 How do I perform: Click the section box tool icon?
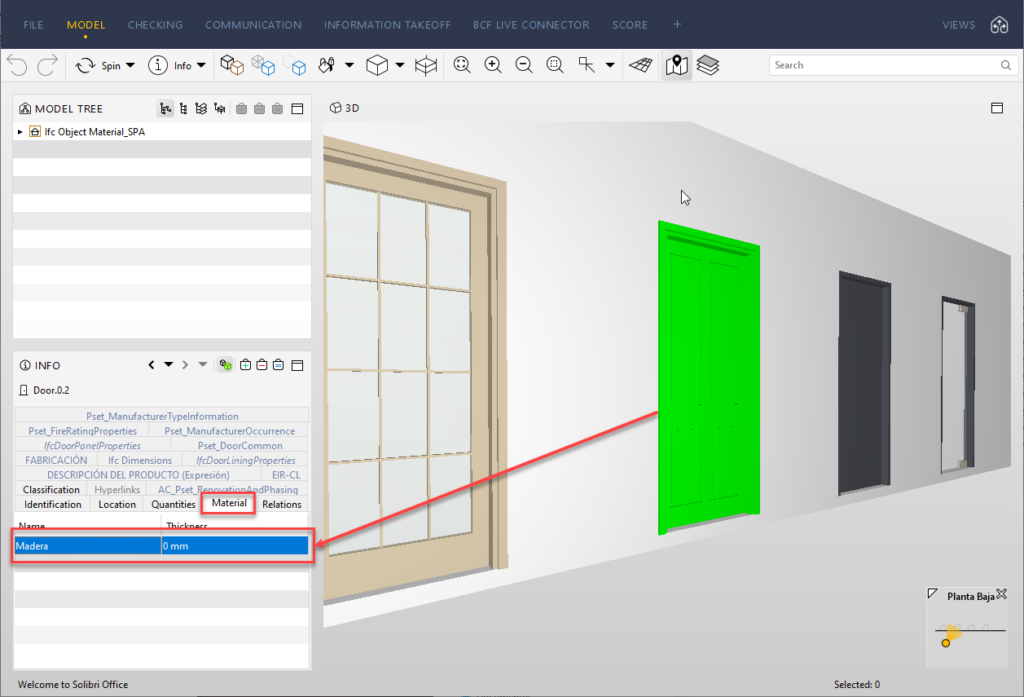click(426, 66)
